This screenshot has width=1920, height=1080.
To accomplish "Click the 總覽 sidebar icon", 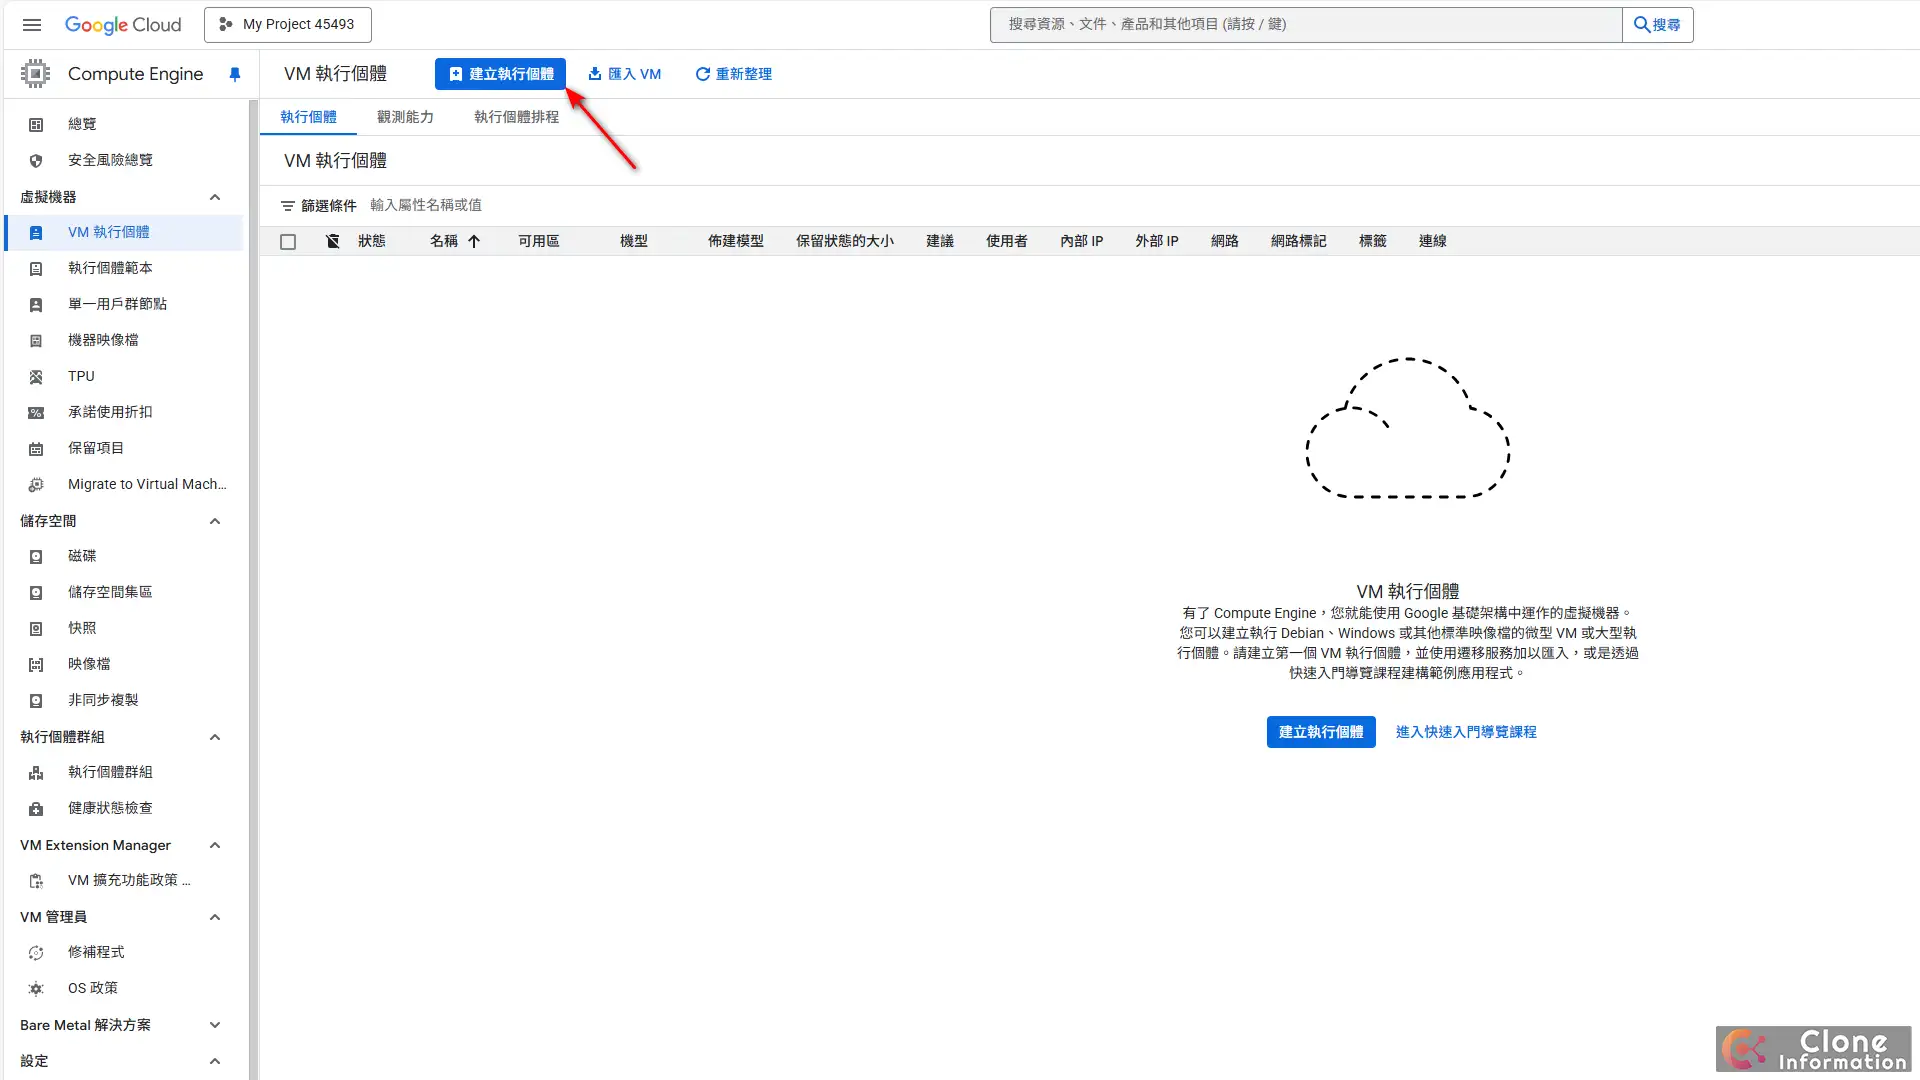I will click(36, 124).
